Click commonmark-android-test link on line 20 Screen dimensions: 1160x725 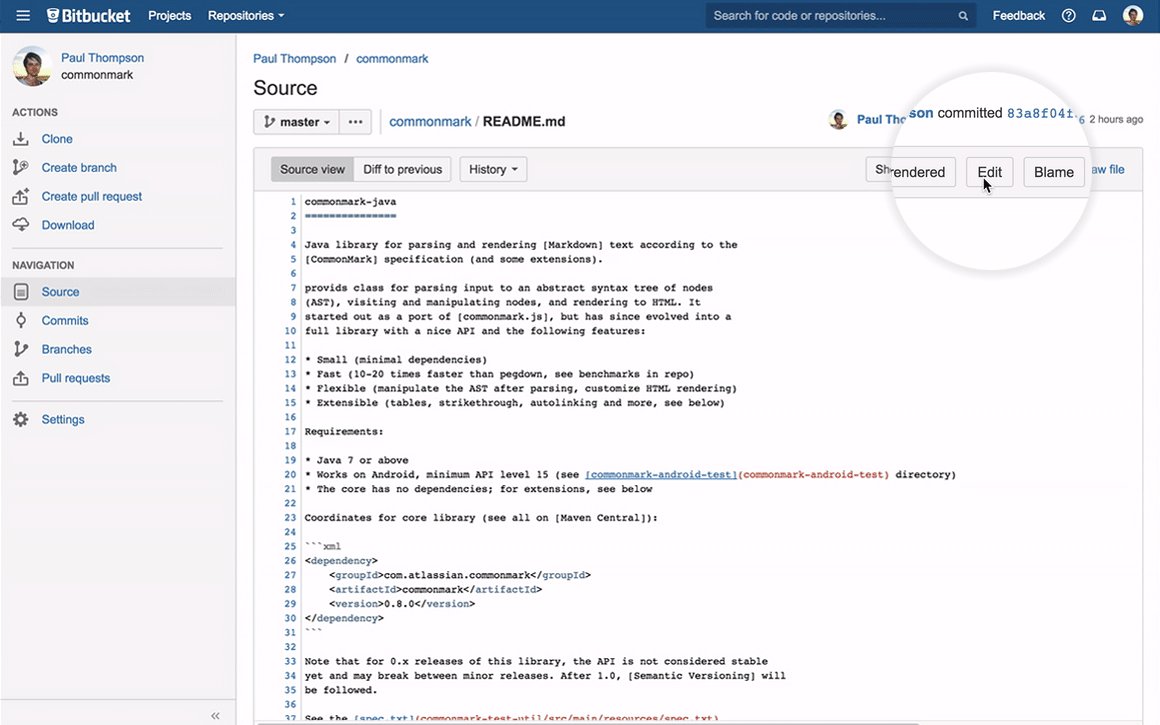coord(661,475)
